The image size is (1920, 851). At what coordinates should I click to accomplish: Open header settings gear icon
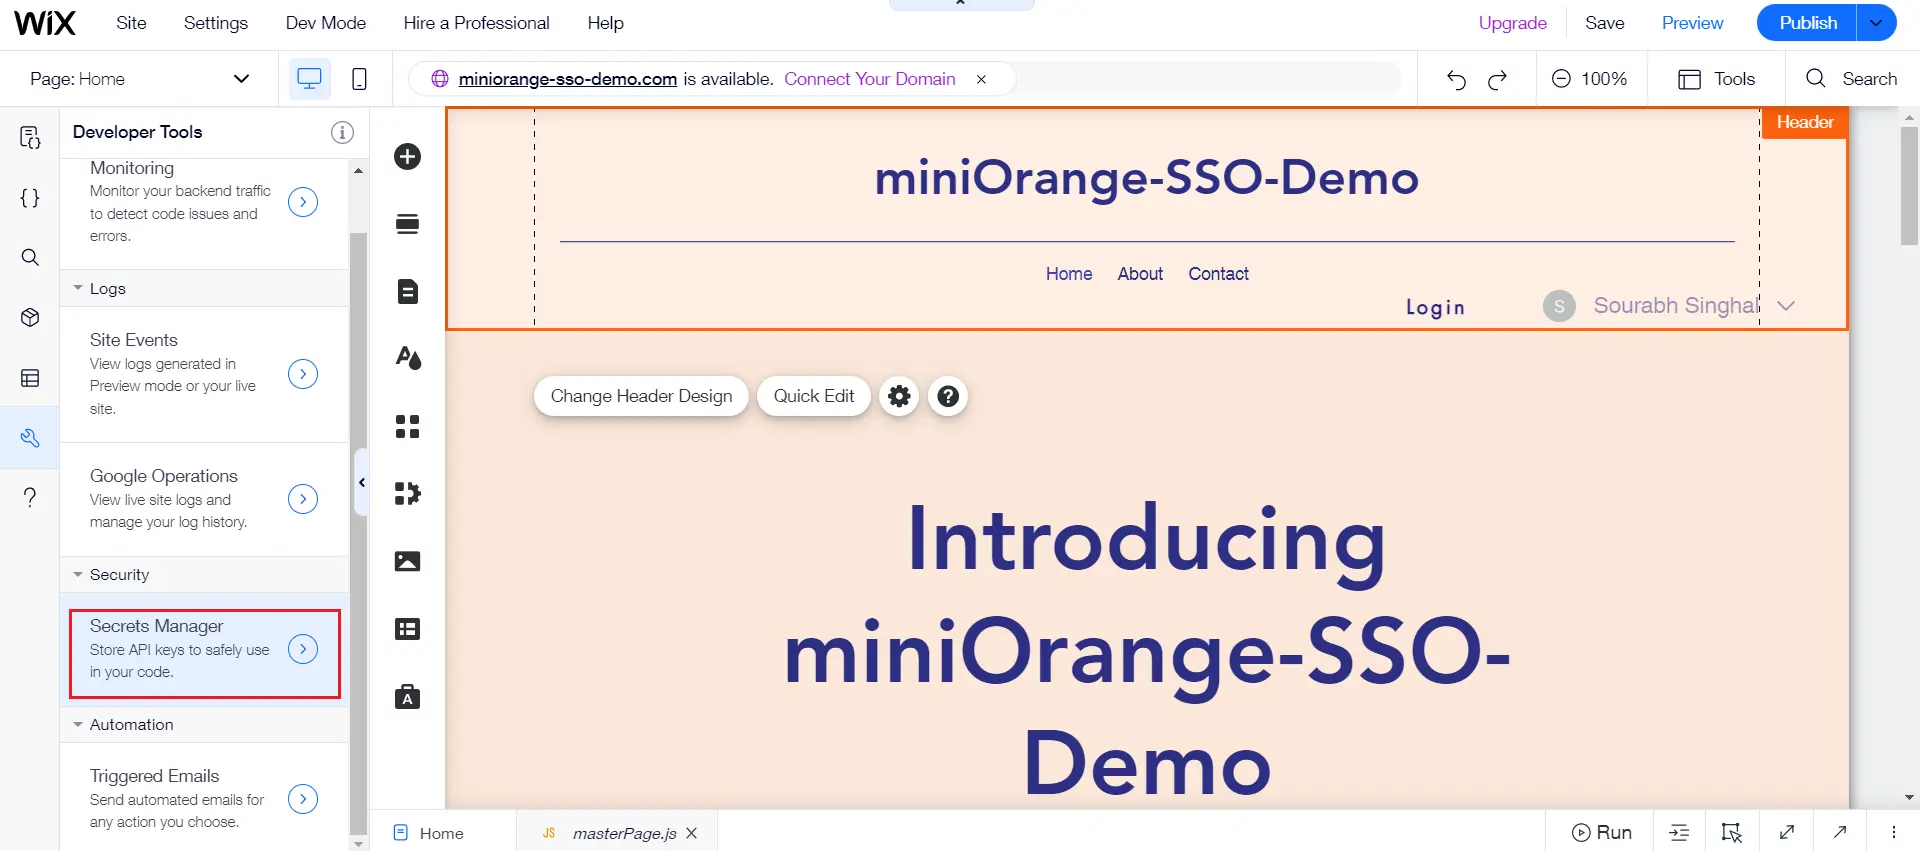pos(899,396)
